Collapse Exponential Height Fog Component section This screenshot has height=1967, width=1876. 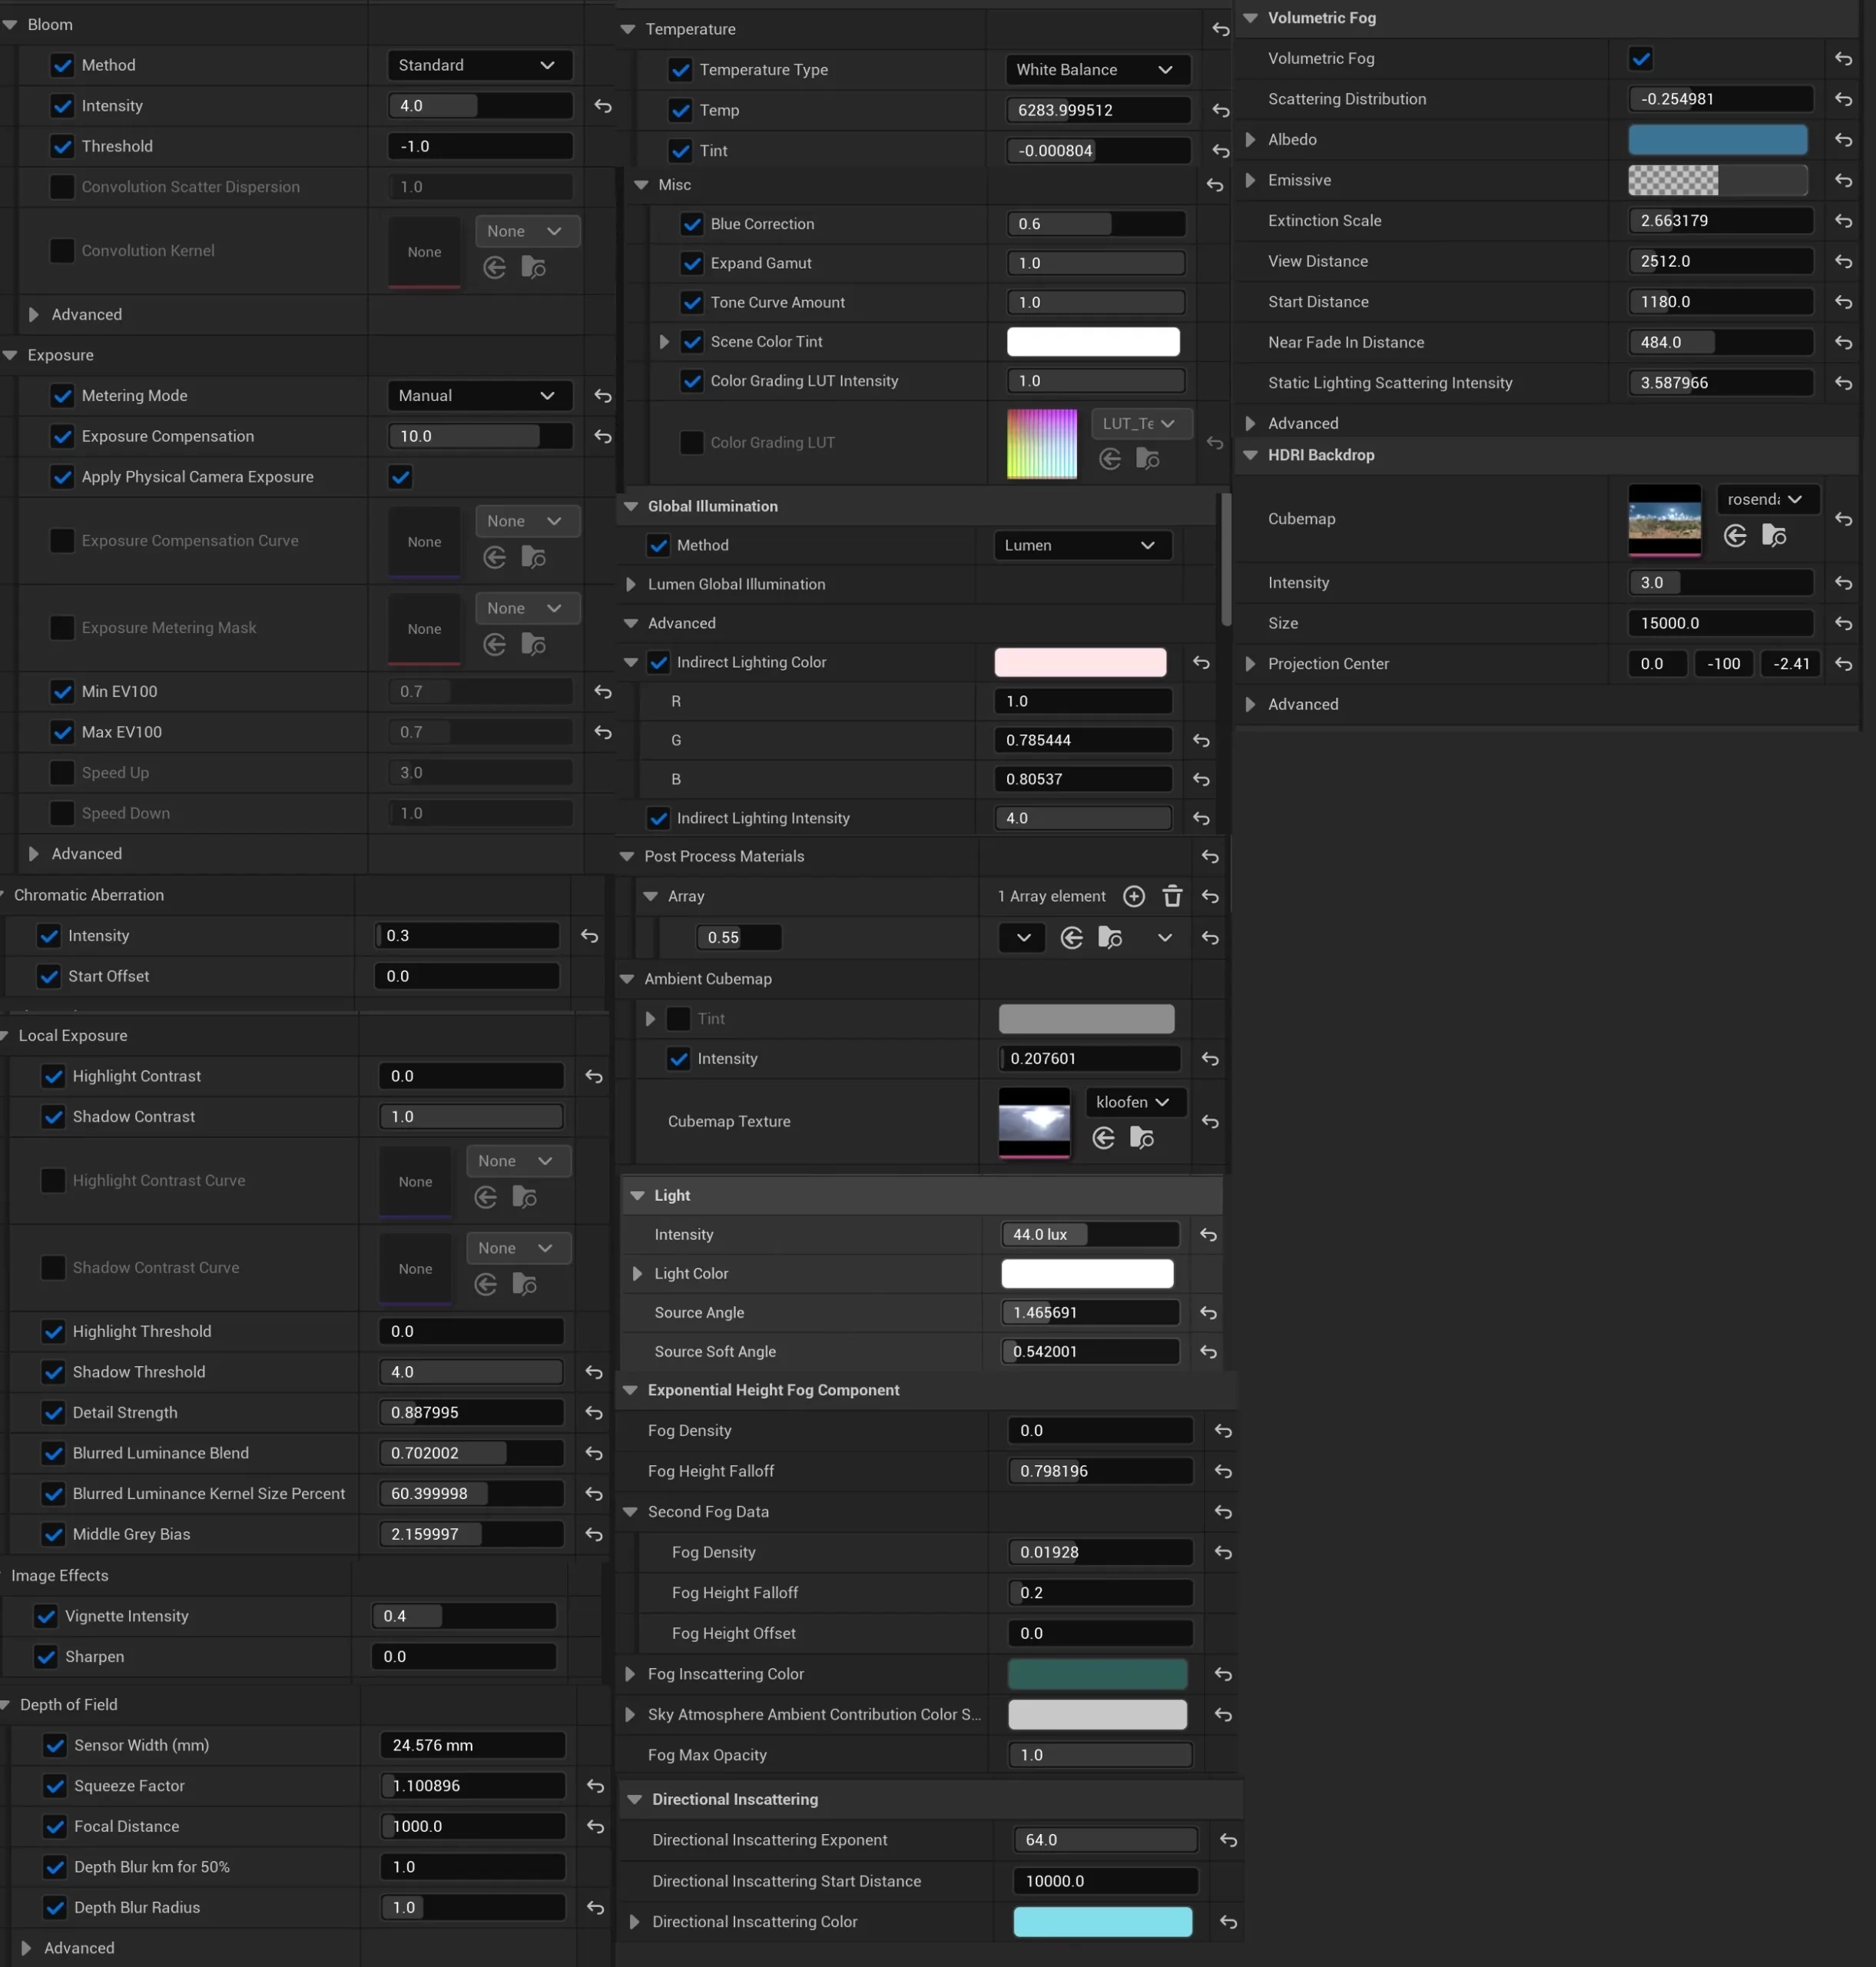[x=631, y=1391]
